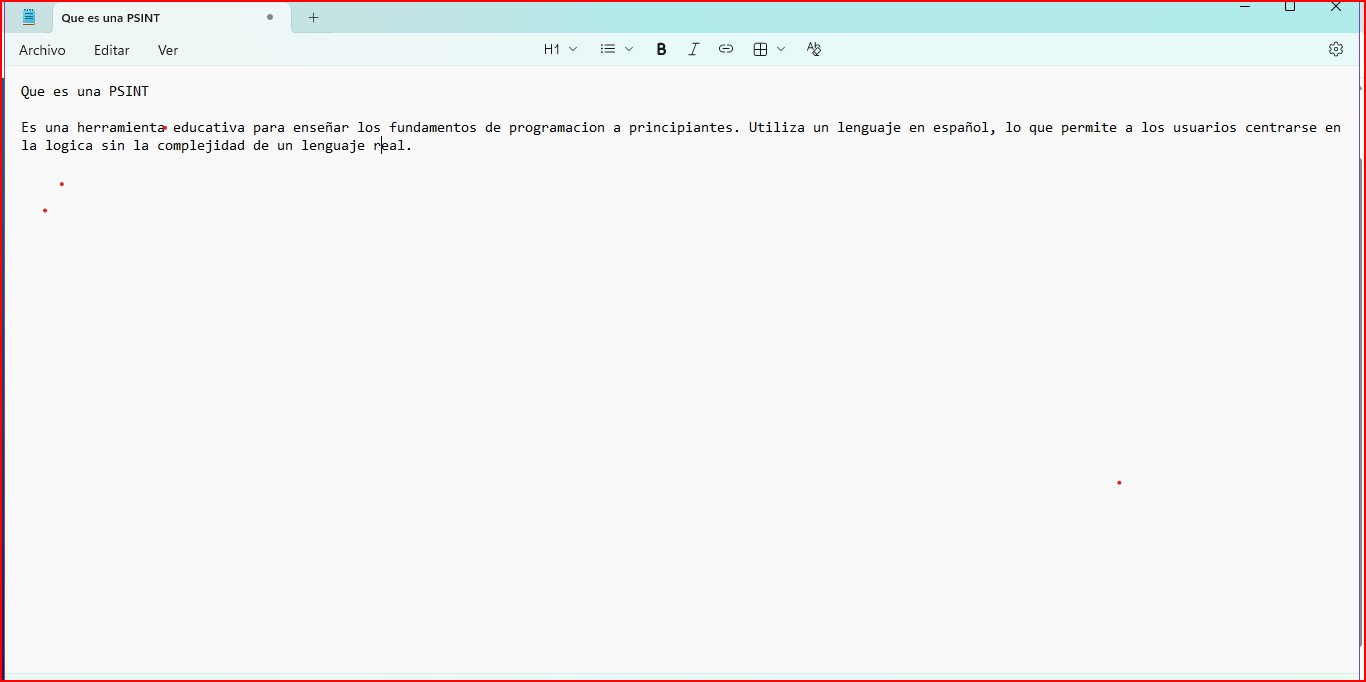Add a new tab with plus button
Image resolution: width=1366 pixels, height=682 pixels.
point(313,17)
